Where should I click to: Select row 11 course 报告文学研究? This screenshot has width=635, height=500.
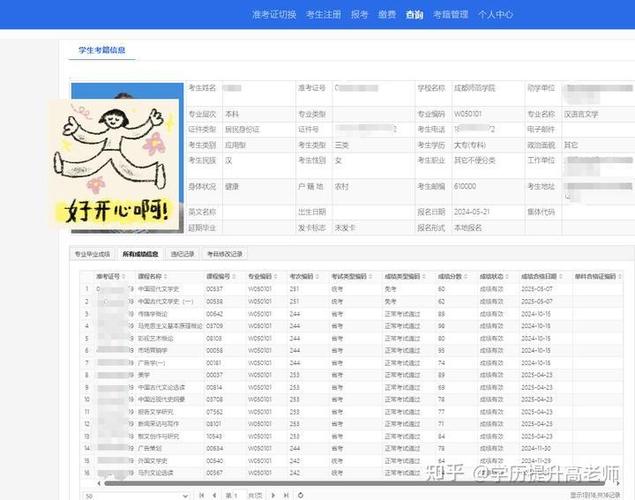pos(156,412)
